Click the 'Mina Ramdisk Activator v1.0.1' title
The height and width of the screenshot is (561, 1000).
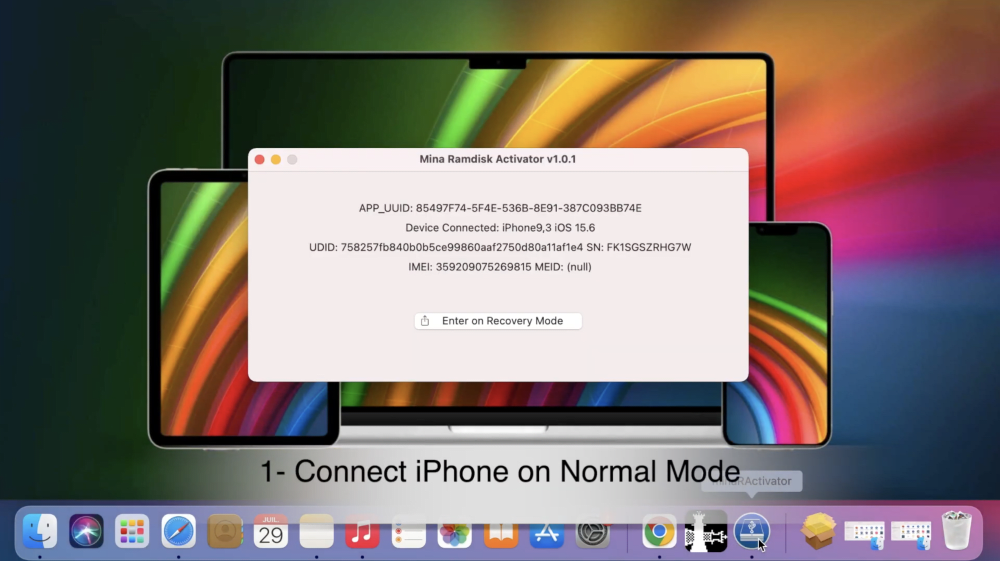(497, 159)
